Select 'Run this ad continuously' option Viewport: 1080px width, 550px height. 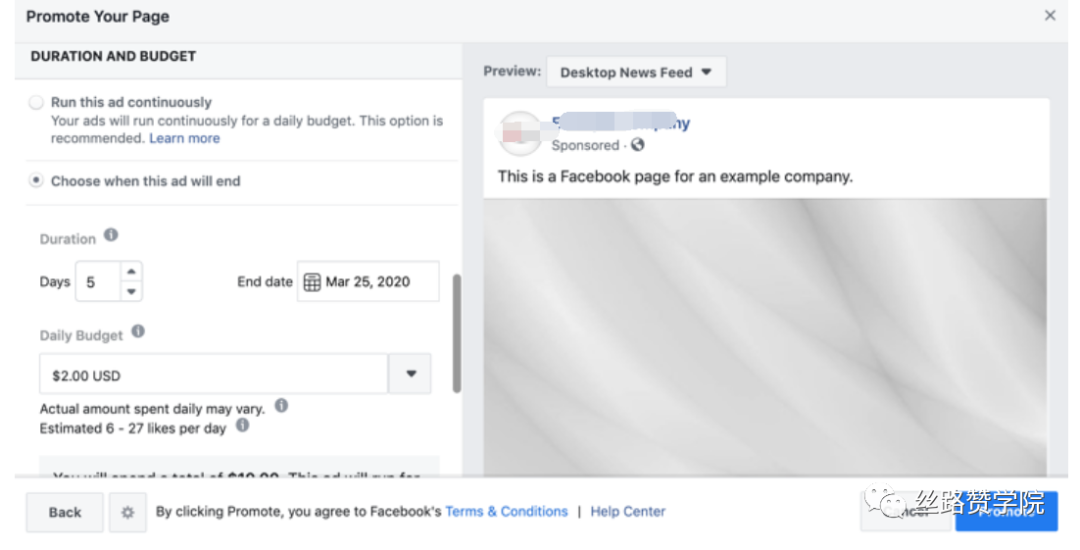[x=36, y=103]
